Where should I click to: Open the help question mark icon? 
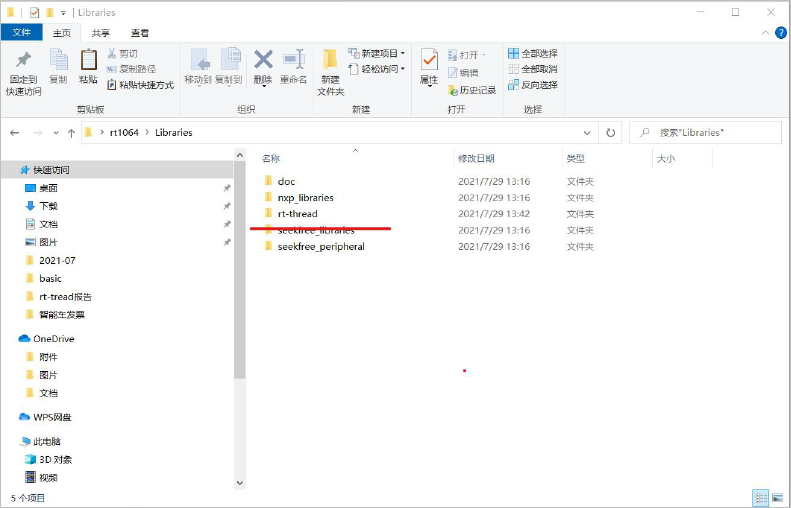[781, 33]
